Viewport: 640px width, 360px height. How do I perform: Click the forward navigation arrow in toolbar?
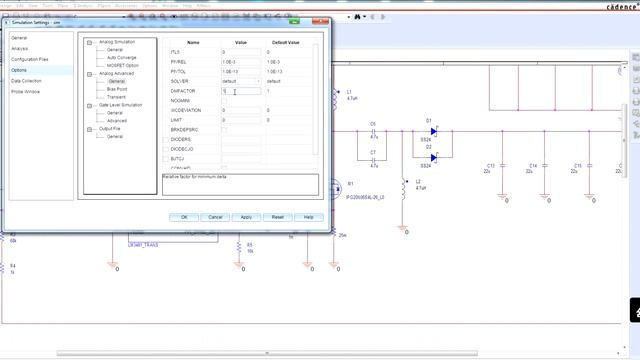click(383, 17)
